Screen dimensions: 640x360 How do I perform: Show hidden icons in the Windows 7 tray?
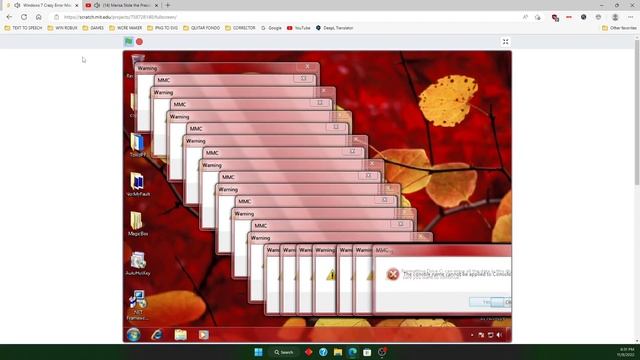(x=472, y=335)
